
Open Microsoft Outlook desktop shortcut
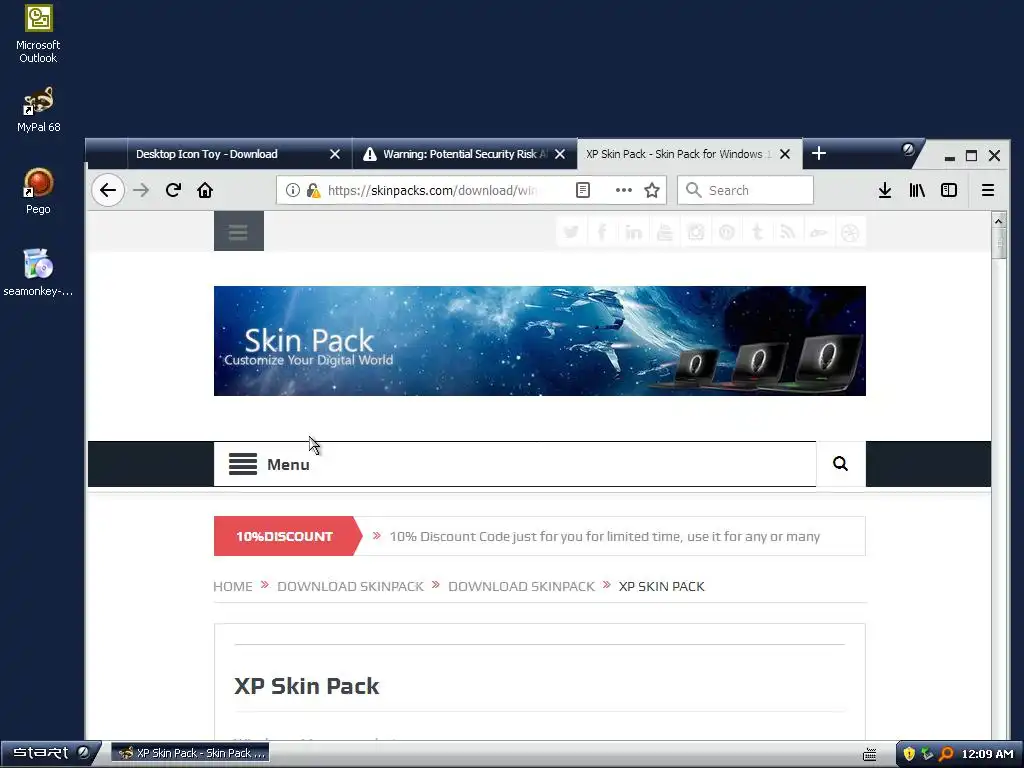[38, 34]
